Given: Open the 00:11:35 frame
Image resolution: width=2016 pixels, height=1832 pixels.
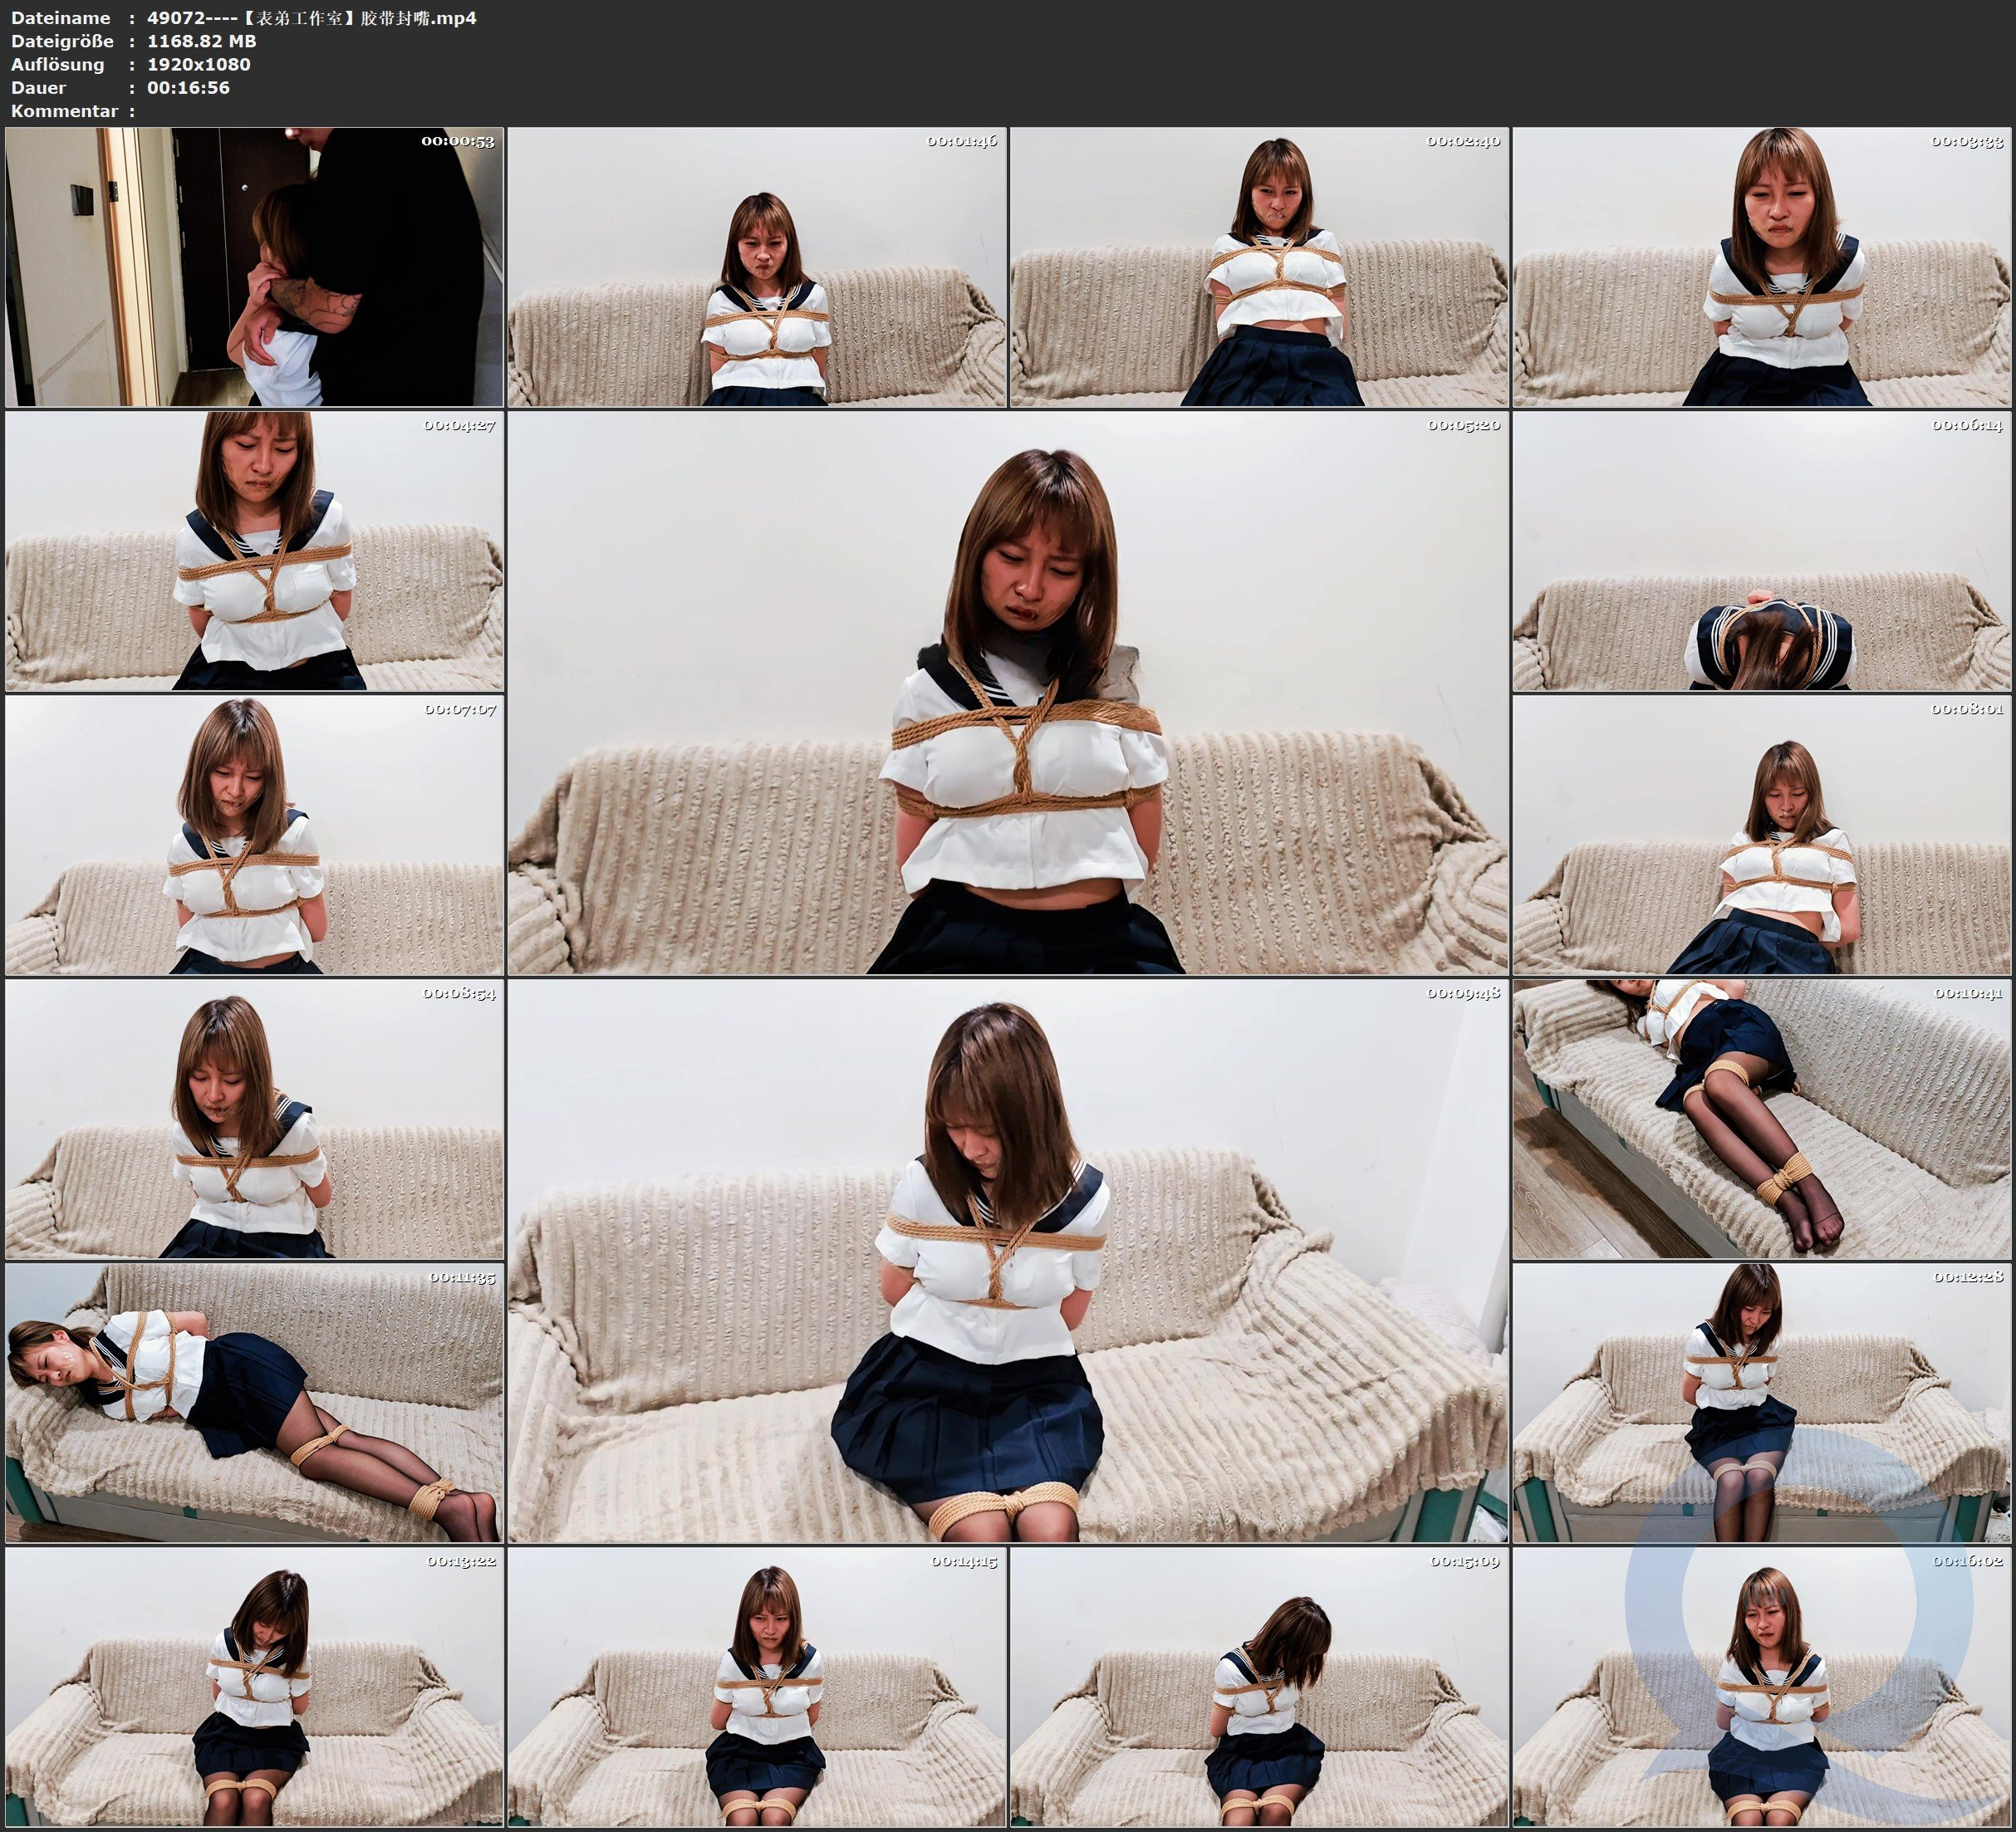Looking at the screenshot, I should pyautogui.click(x=254, y=1403).
